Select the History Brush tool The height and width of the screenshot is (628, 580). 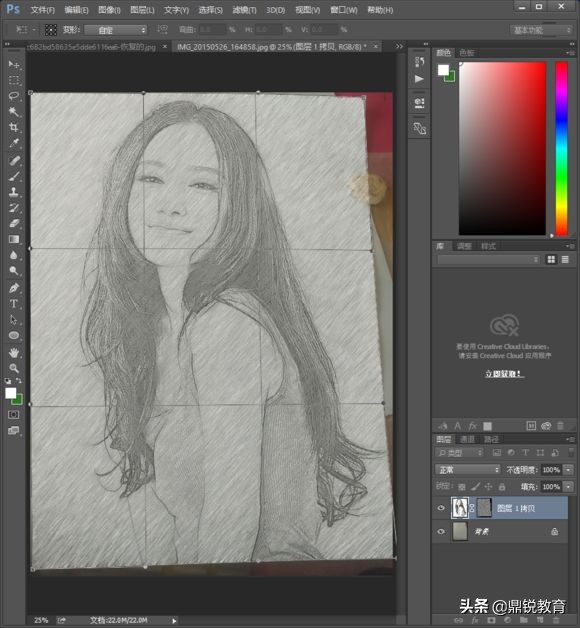[14, 207]
